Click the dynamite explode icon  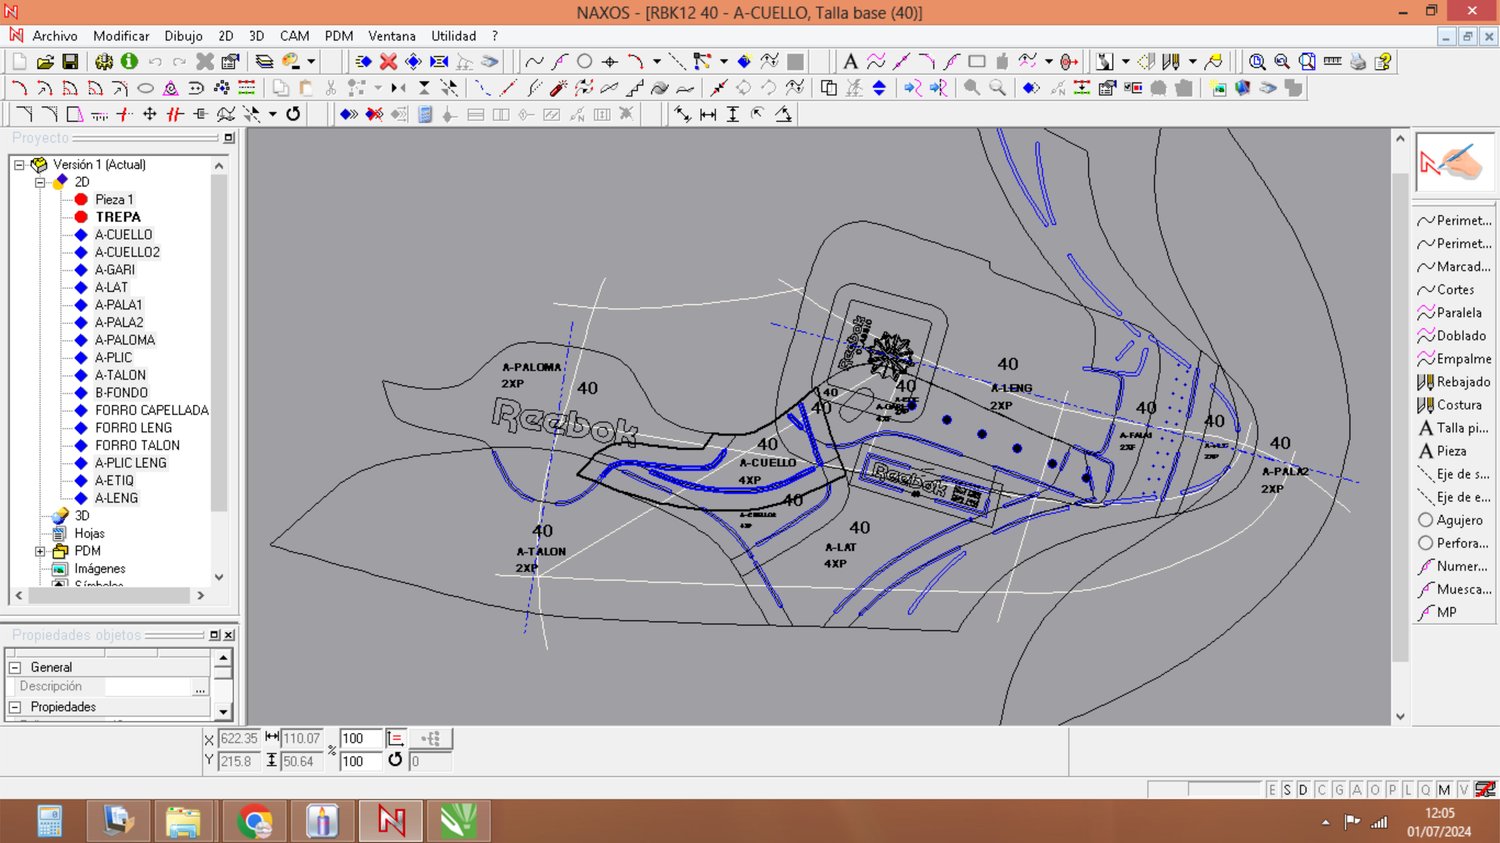pyautogui.click(x=558, y=88)
